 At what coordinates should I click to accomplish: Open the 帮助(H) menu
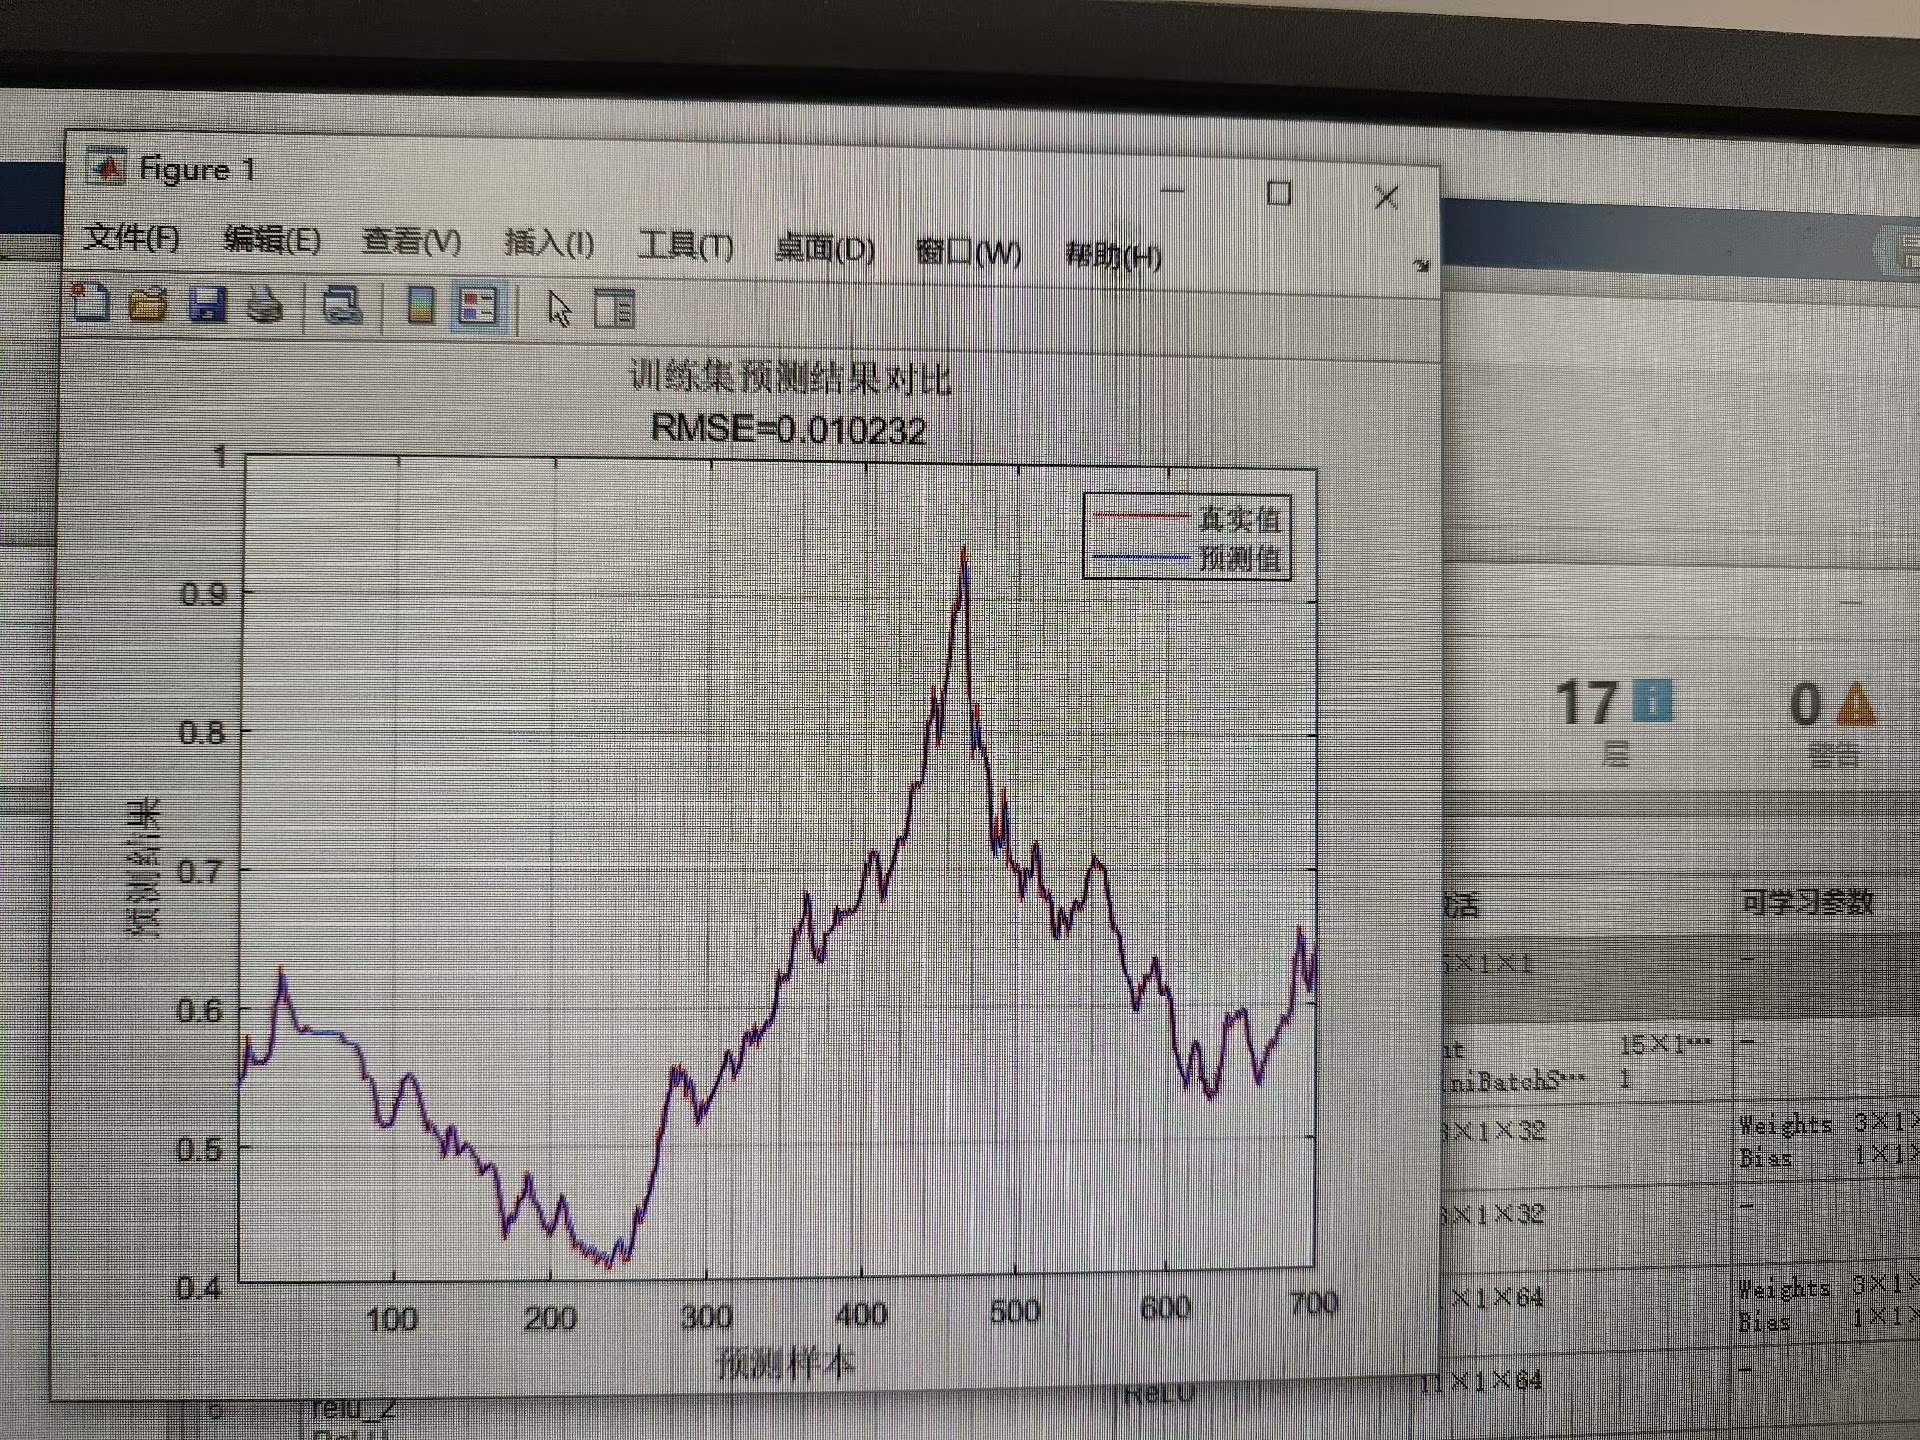pos(1113,256)
